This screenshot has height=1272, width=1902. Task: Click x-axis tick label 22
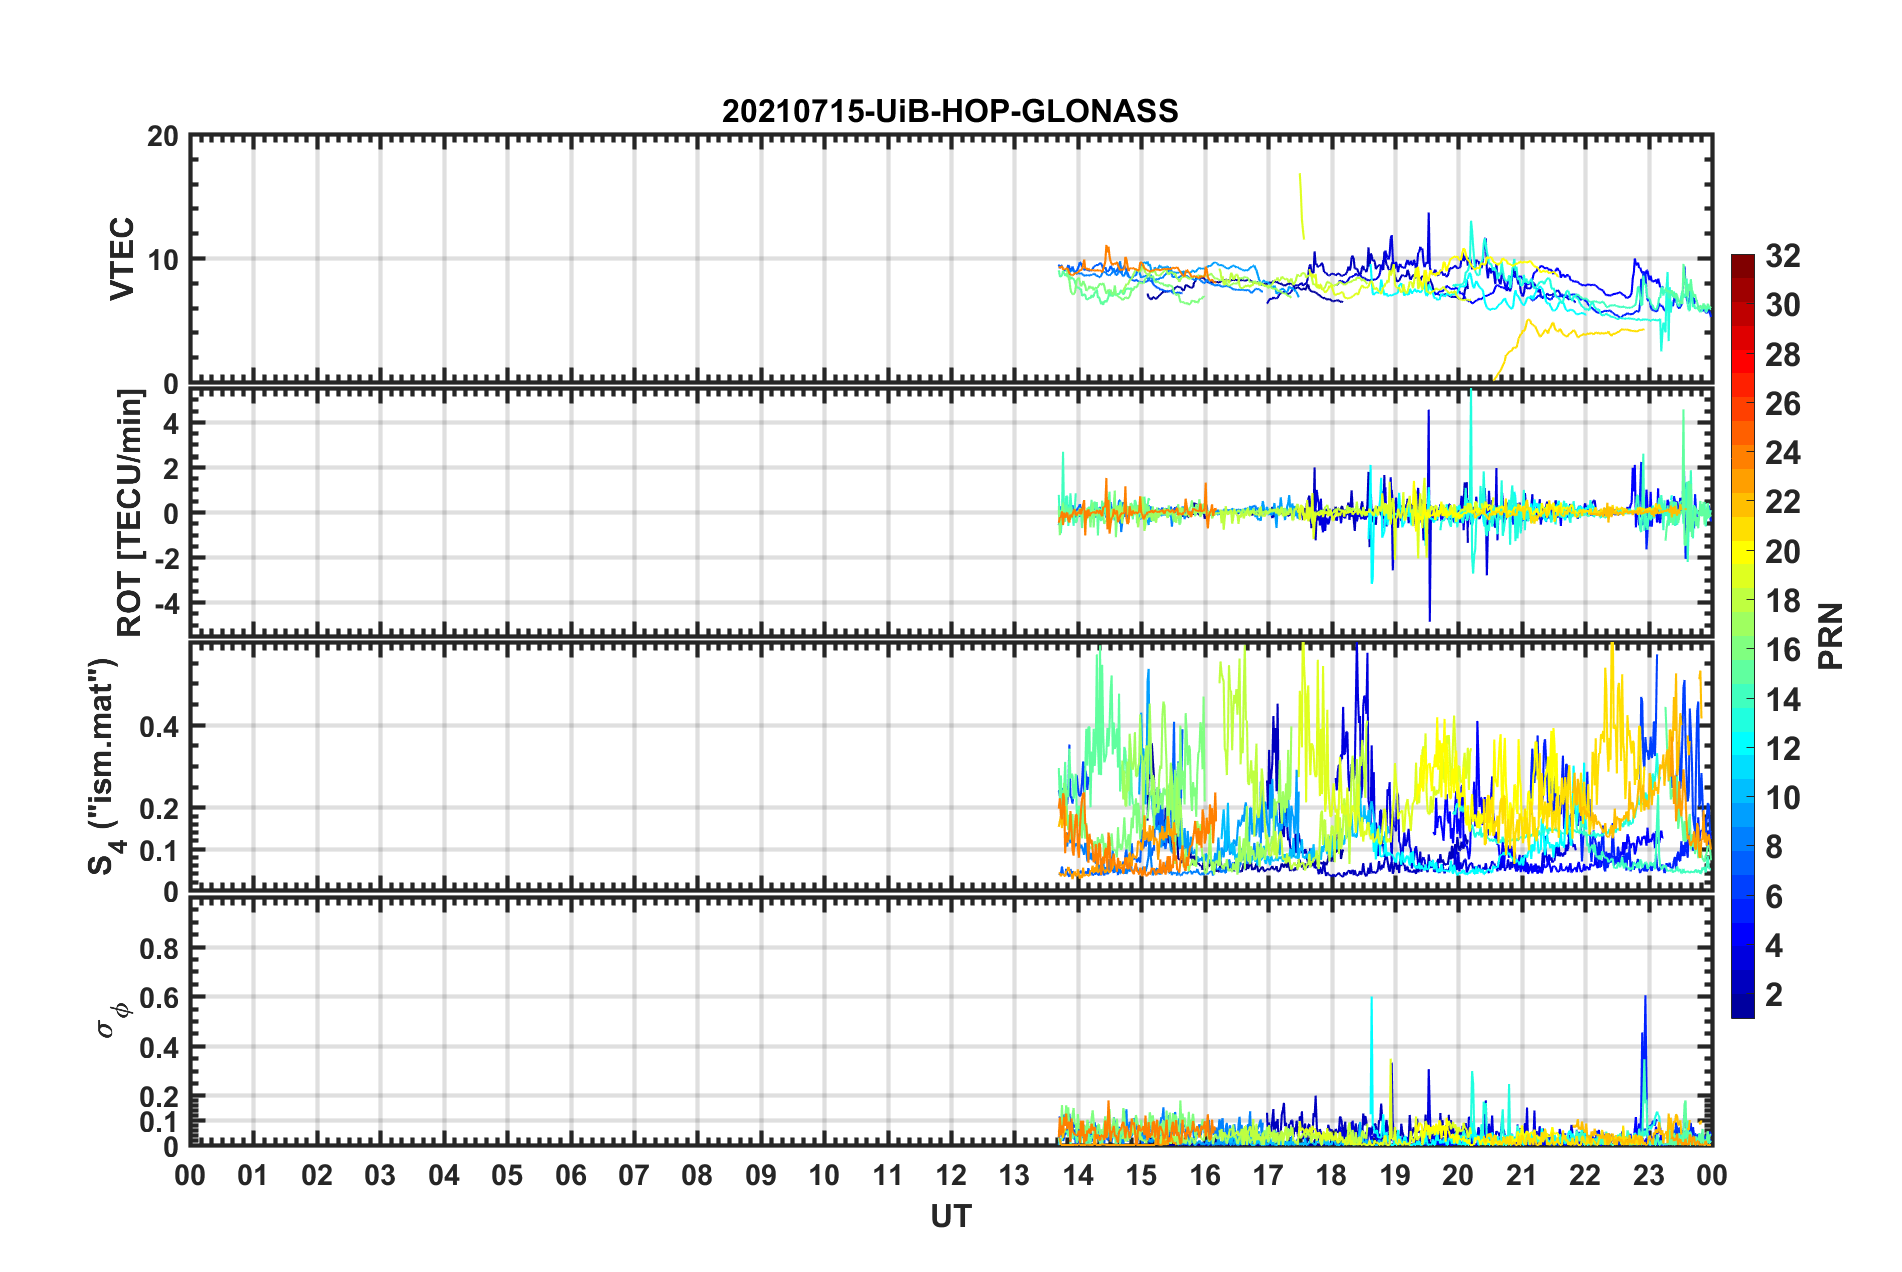[1585, 1175]
